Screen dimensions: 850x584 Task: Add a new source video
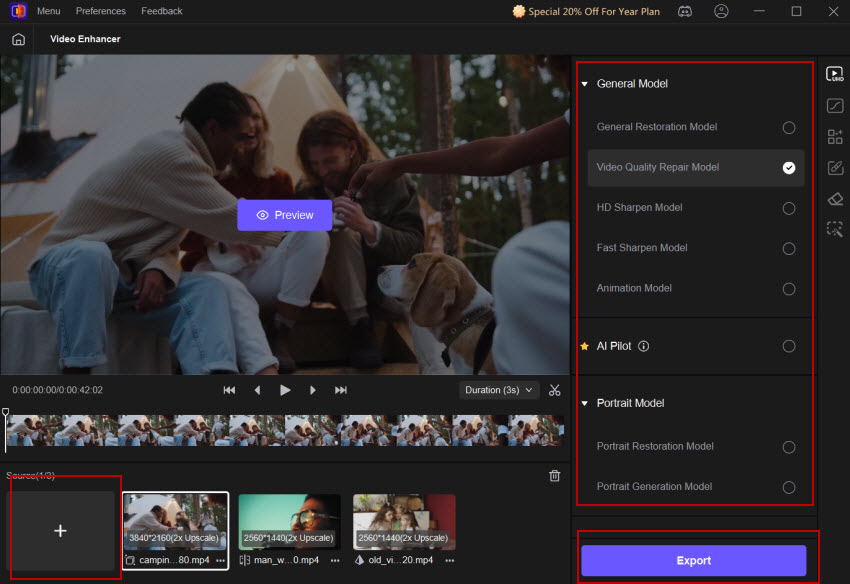tap(60, 531)
